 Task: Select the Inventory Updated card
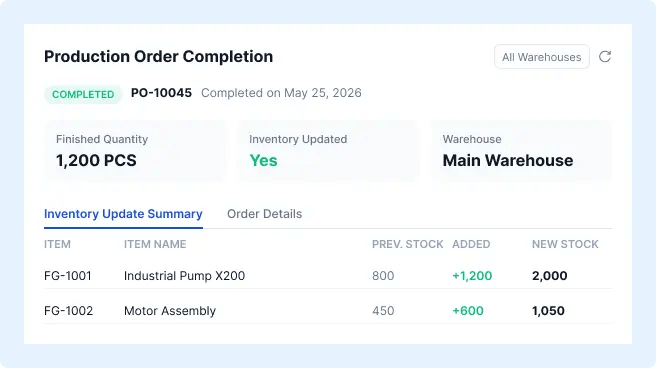pos(328,151)
